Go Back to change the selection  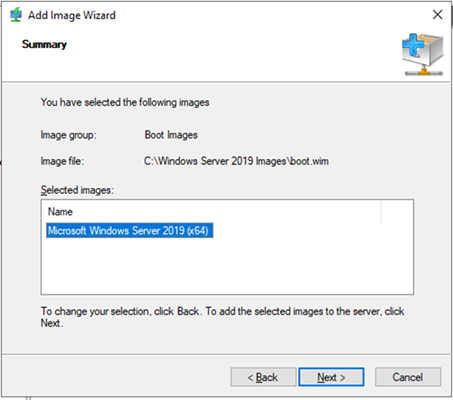(x=263, y=377)
